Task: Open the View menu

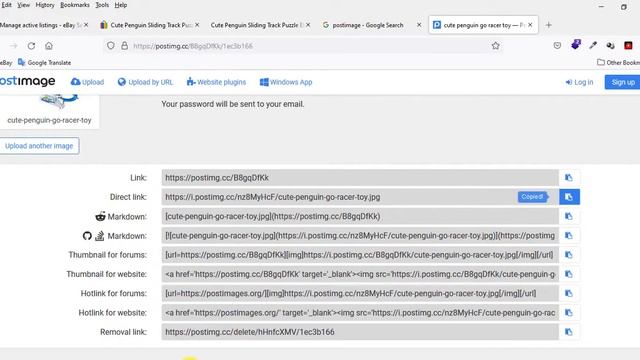Action: [x=23, y=5]
